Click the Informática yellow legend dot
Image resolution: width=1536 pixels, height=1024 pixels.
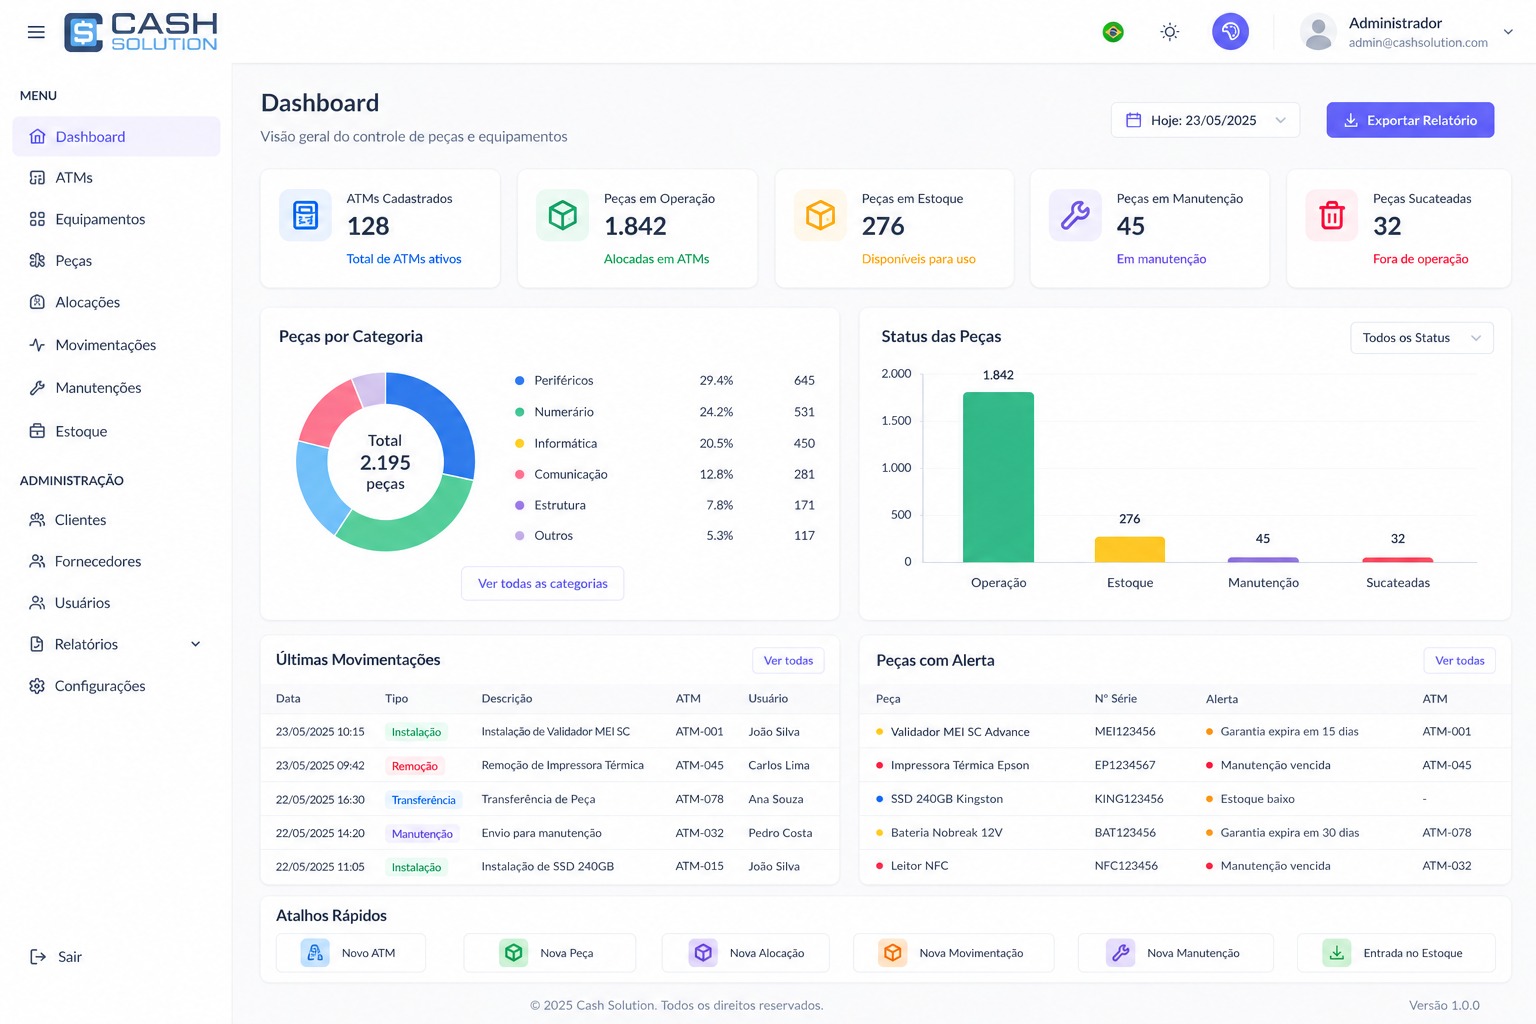(519, 443)
